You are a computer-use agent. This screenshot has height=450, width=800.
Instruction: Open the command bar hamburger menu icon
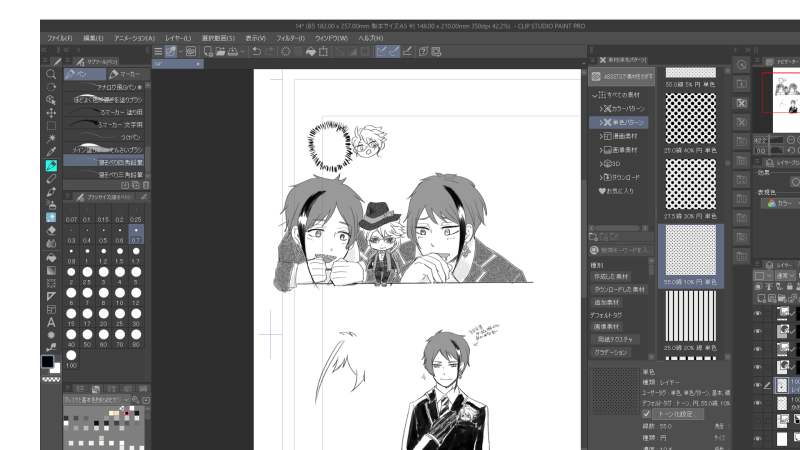click(158, 51)
